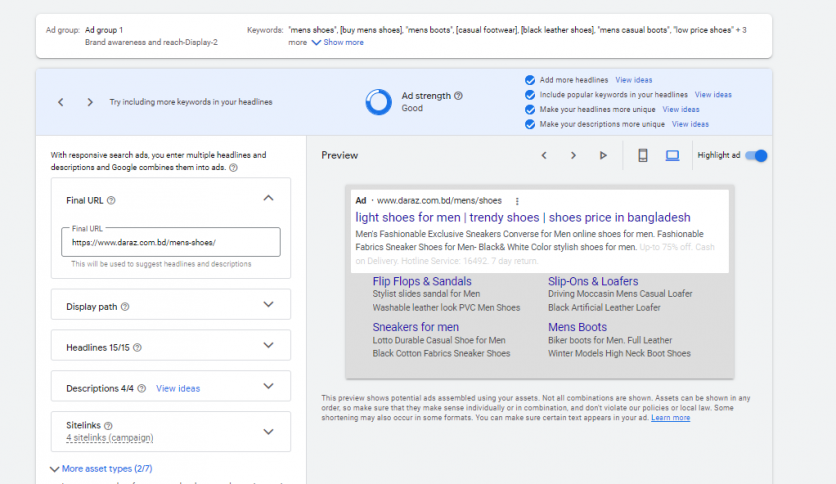
Task: Click checkmark beside Make your headlines more unique
Action: coord(530,109)
